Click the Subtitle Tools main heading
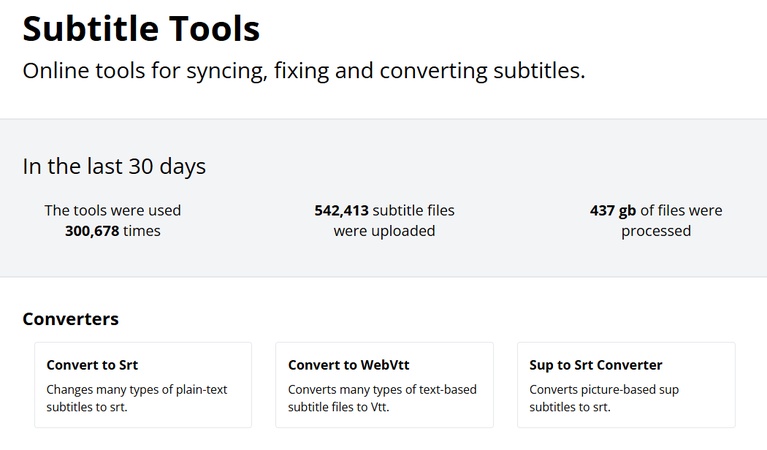 click(141, 28)
